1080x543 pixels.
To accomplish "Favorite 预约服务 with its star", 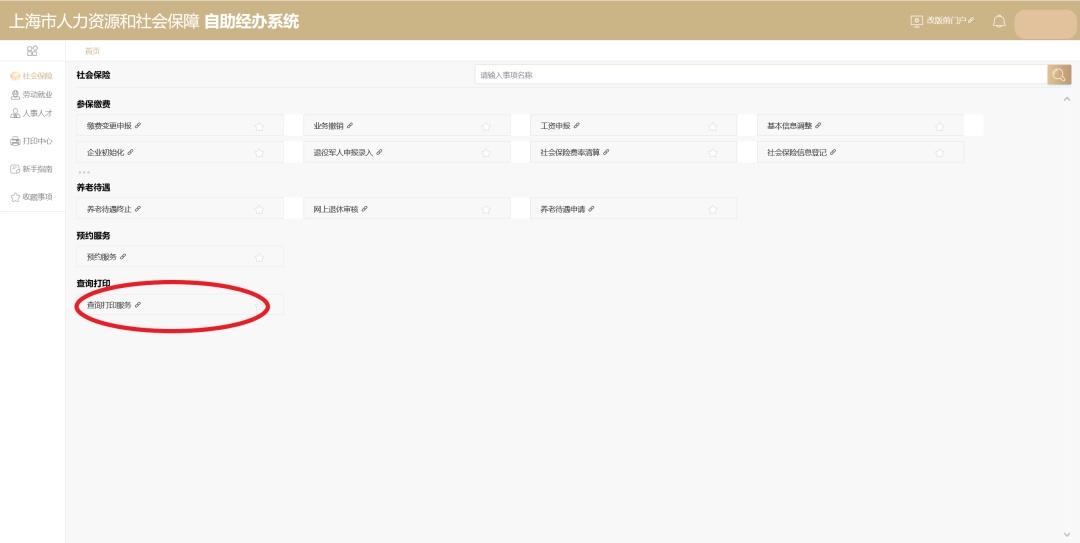I will click(259, 258).
